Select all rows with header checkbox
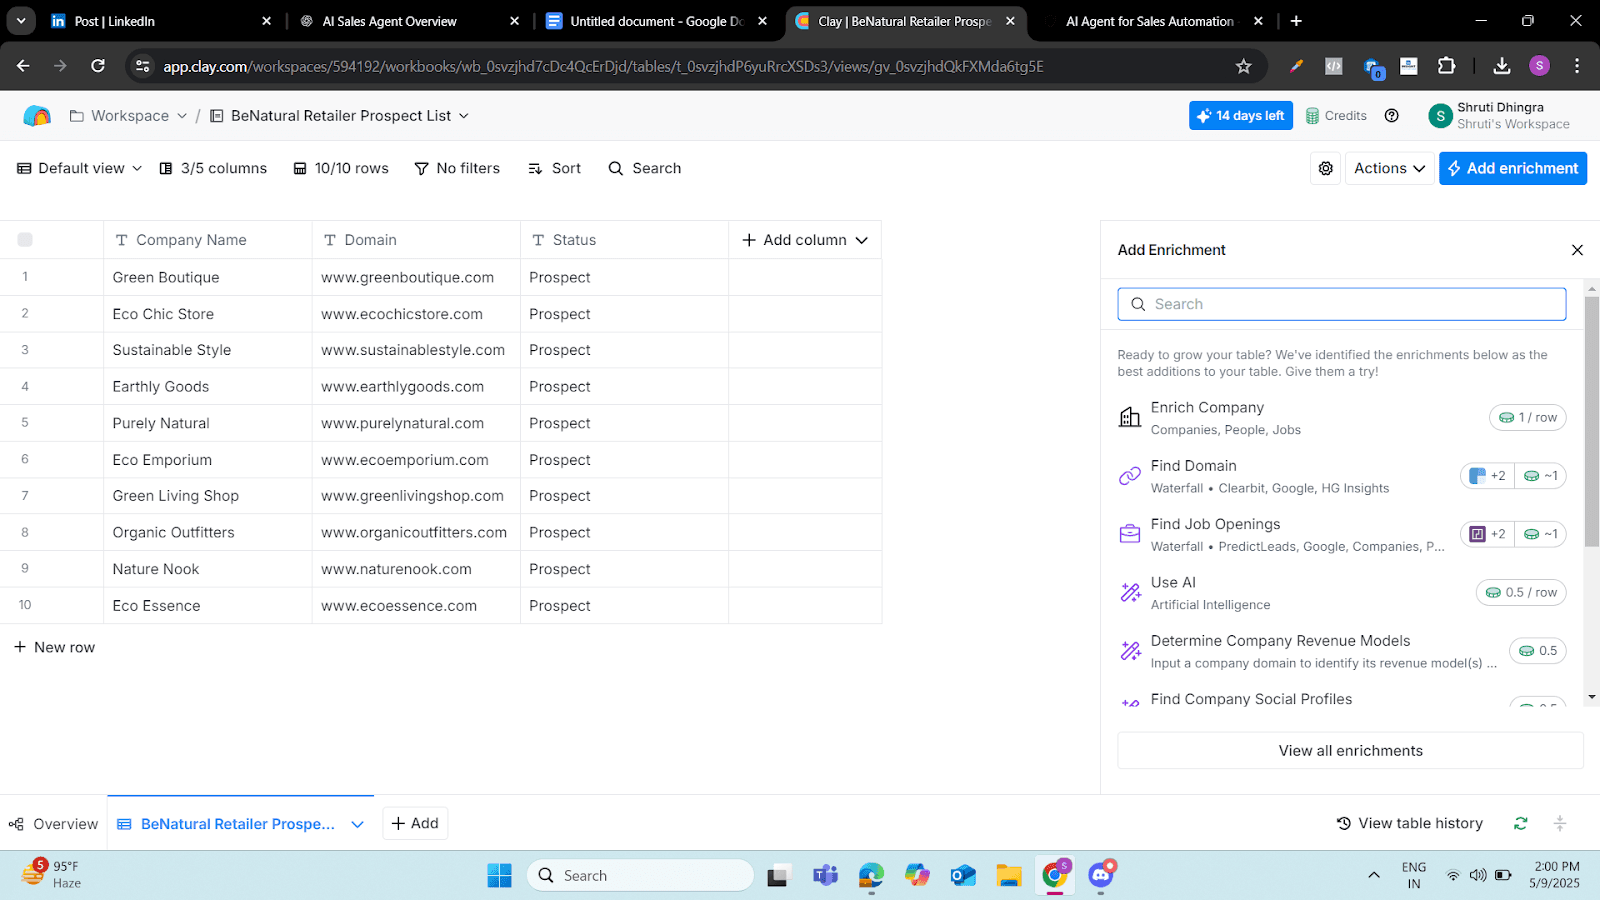Viewport: 1600px width, 900px height. [25, 240]
